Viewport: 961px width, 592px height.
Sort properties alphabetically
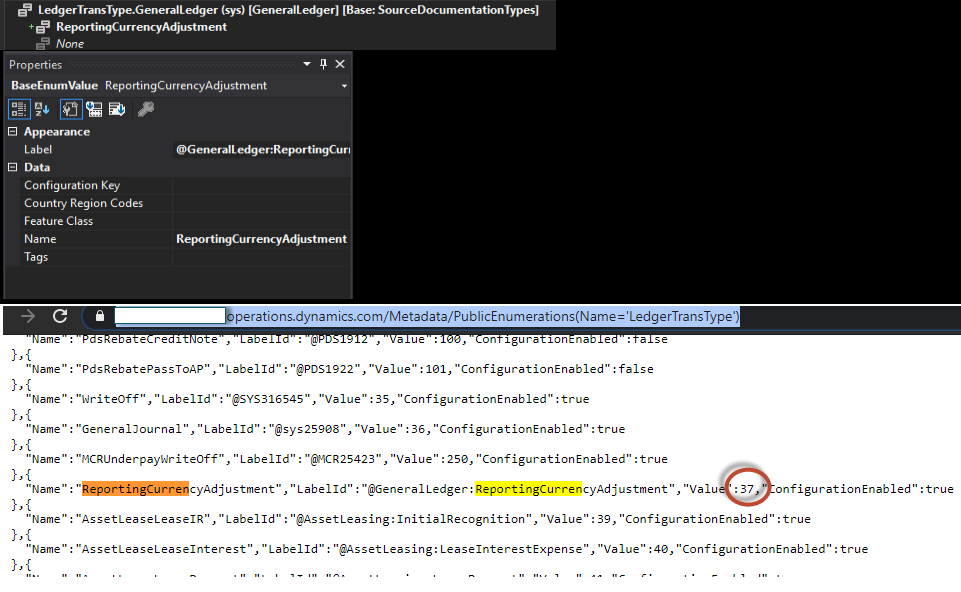point(42,109)
